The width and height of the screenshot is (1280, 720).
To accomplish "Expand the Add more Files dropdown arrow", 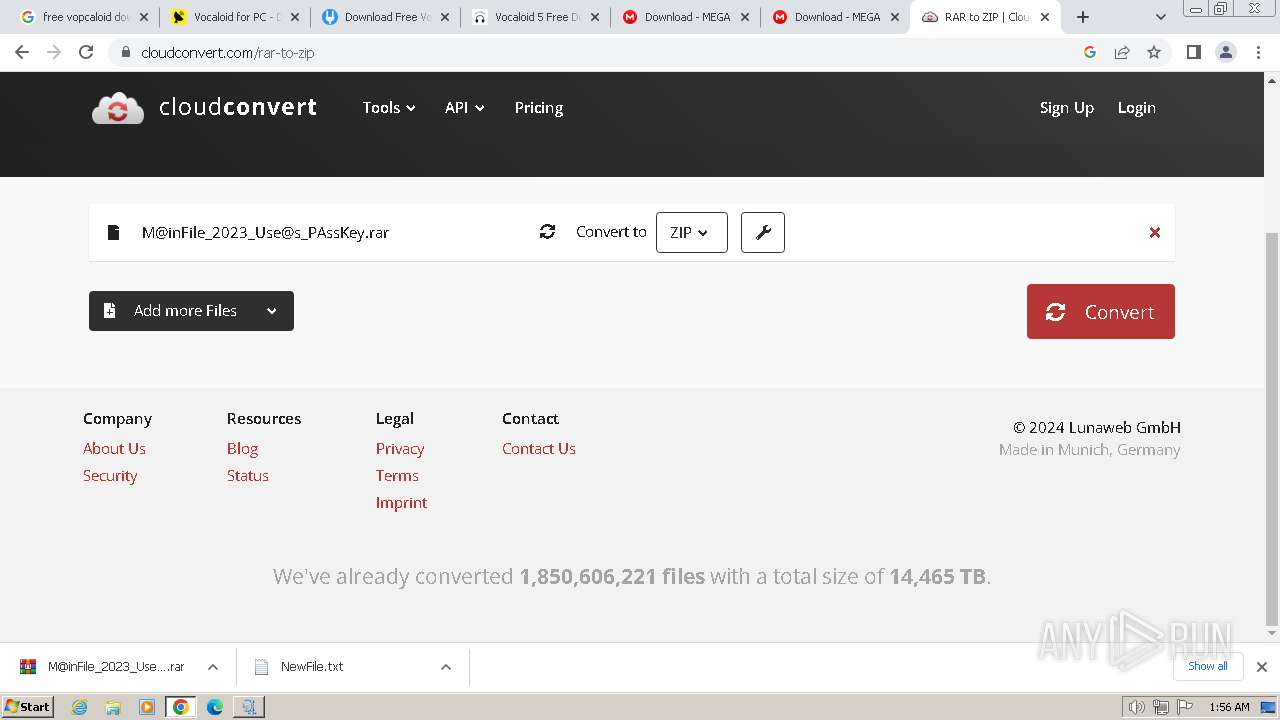I will click(271, 311).
